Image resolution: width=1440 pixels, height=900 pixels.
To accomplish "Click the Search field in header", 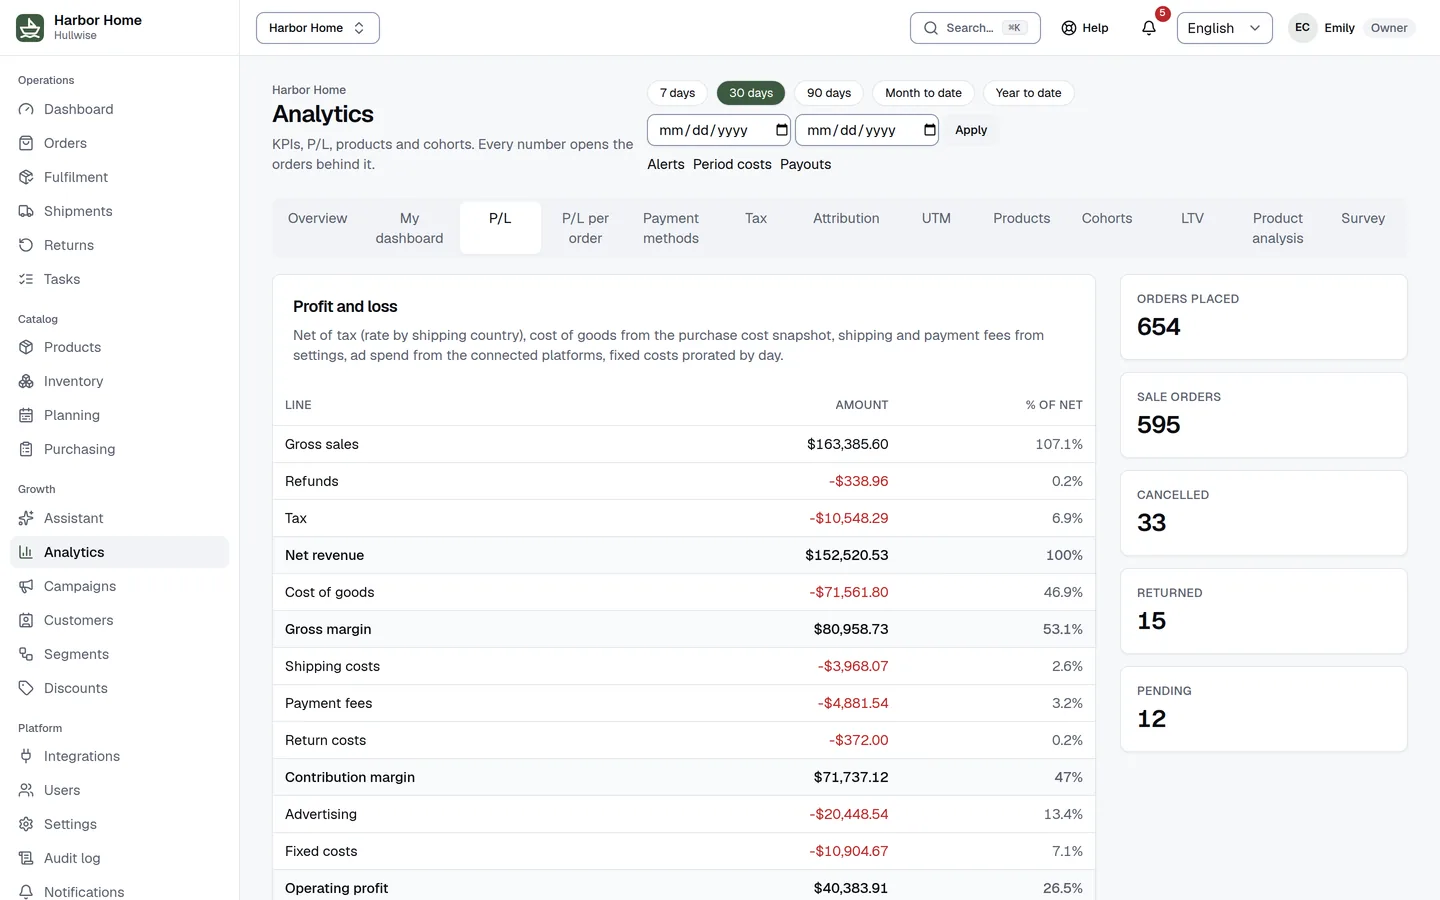I will coord(975,28).
